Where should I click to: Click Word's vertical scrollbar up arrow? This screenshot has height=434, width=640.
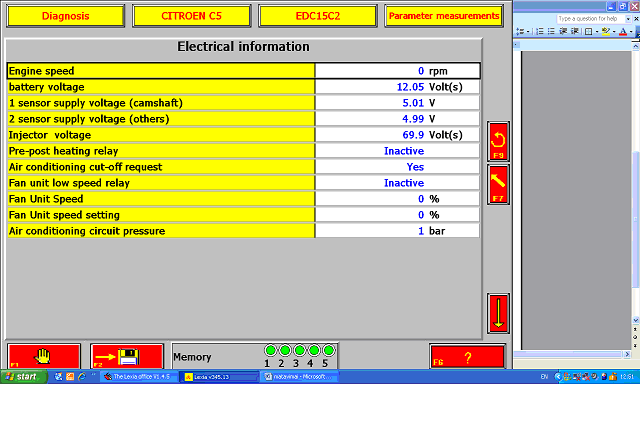(x=636, y=46)
